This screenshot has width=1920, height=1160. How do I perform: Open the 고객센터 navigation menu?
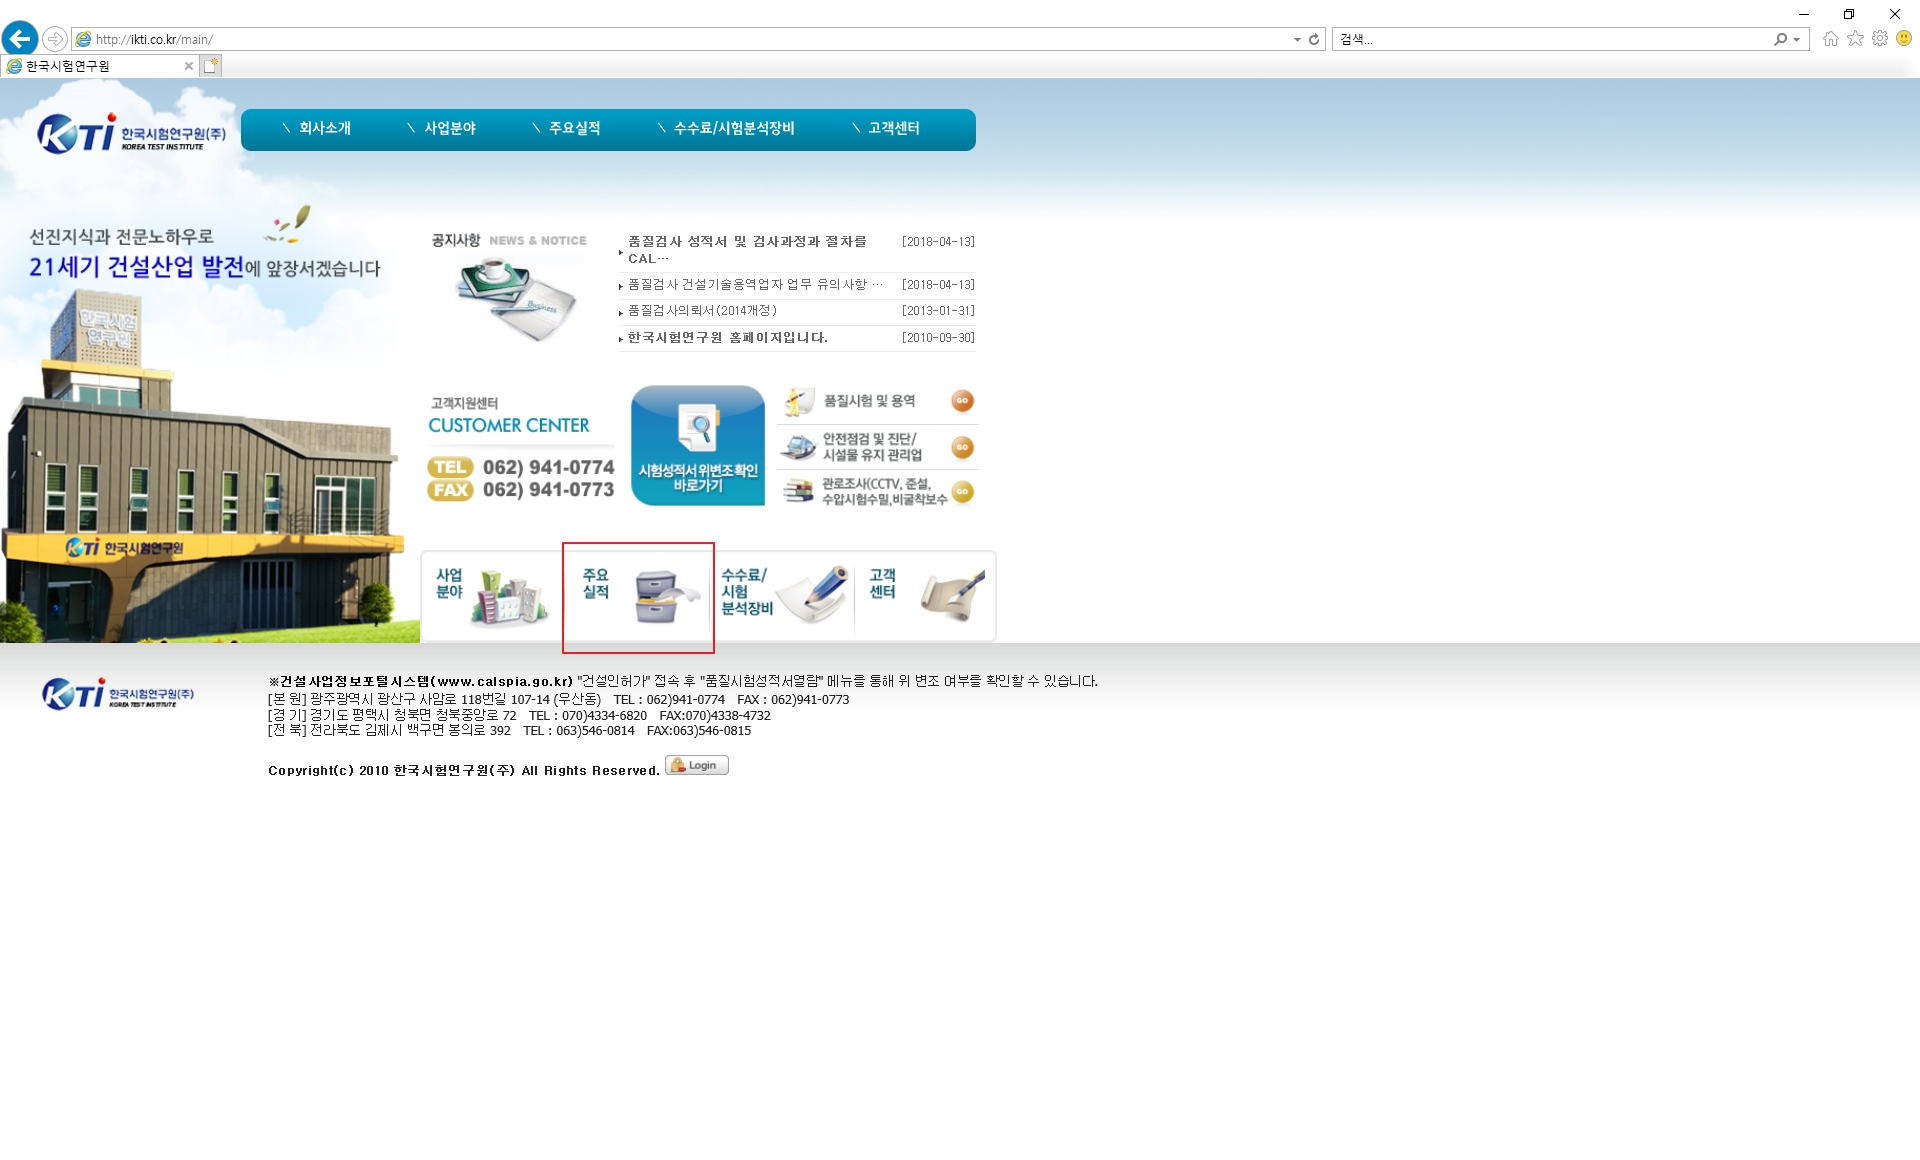pos(893,128)
